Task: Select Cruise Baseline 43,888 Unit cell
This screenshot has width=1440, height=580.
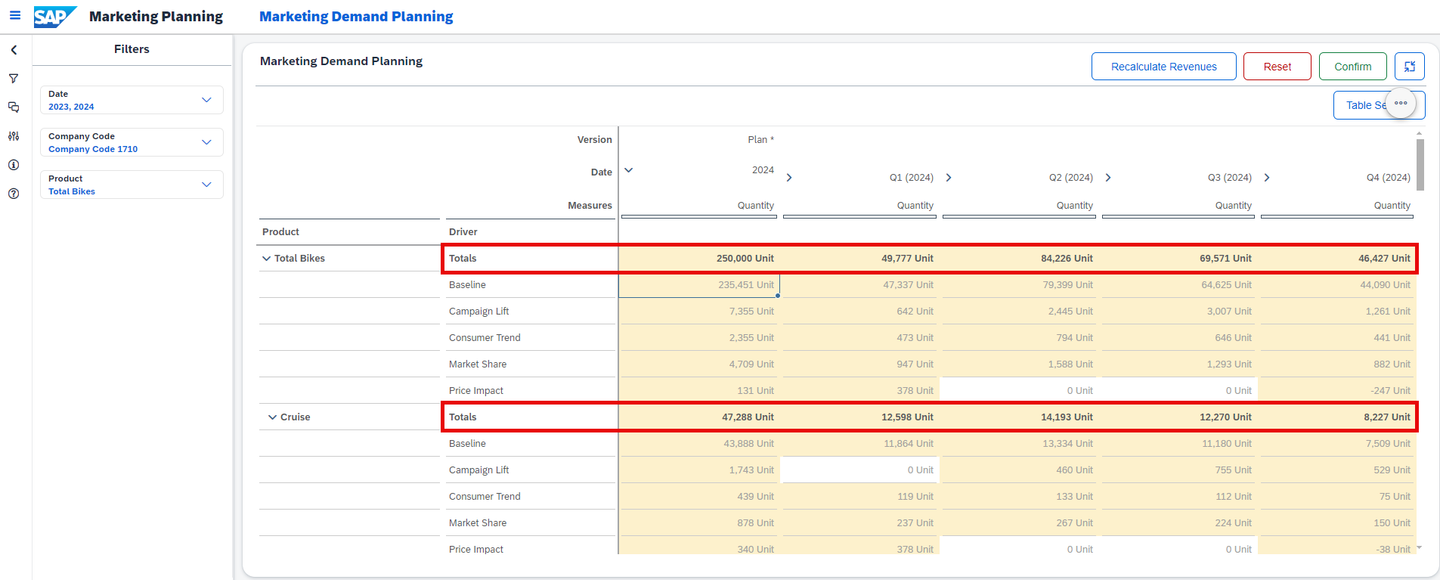Action: click(699, 443)
